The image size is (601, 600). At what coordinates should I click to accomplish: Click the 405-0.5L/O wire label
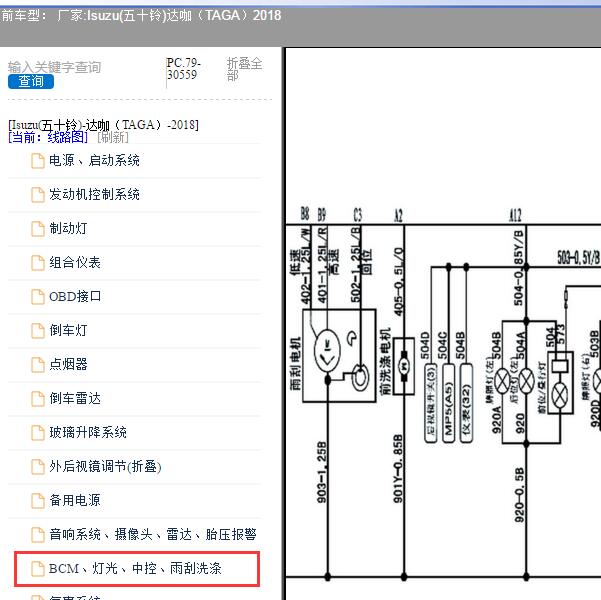click(x=398, y=282)
